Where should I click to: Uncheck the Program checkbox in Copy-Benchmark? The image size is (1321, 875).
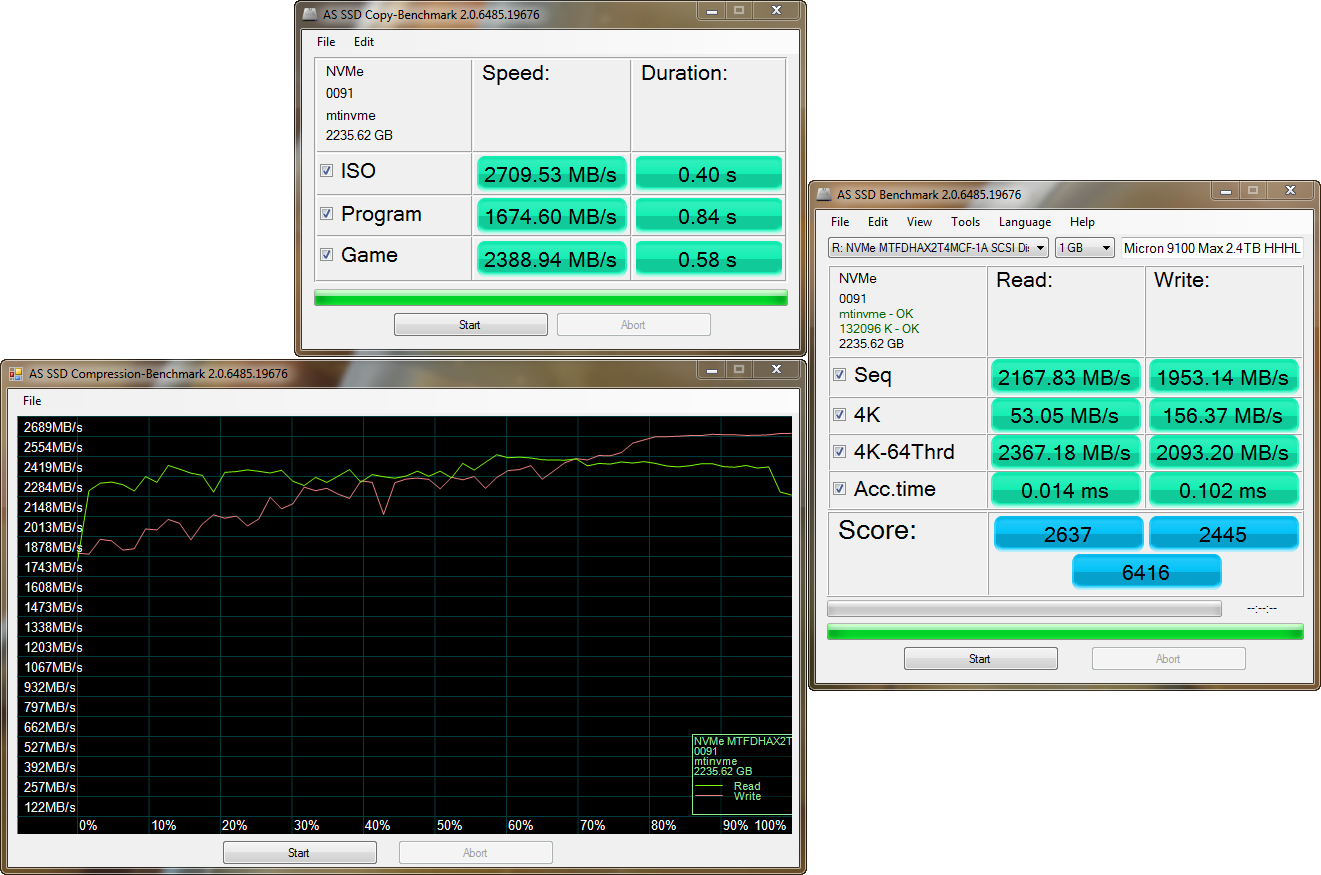click(326, 214)
